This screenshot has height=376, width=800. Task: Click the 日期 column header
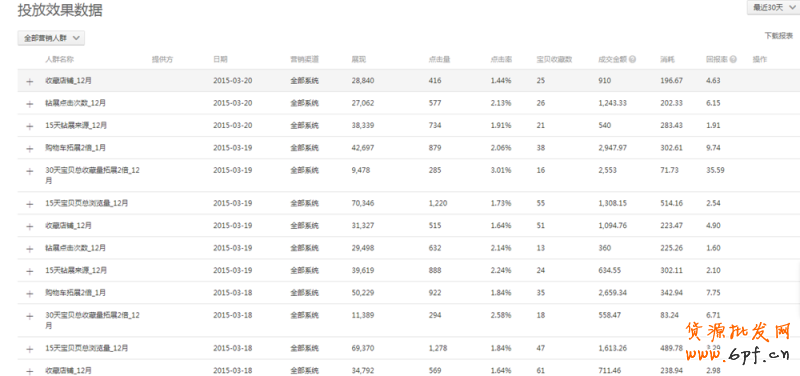coord(220,59)
